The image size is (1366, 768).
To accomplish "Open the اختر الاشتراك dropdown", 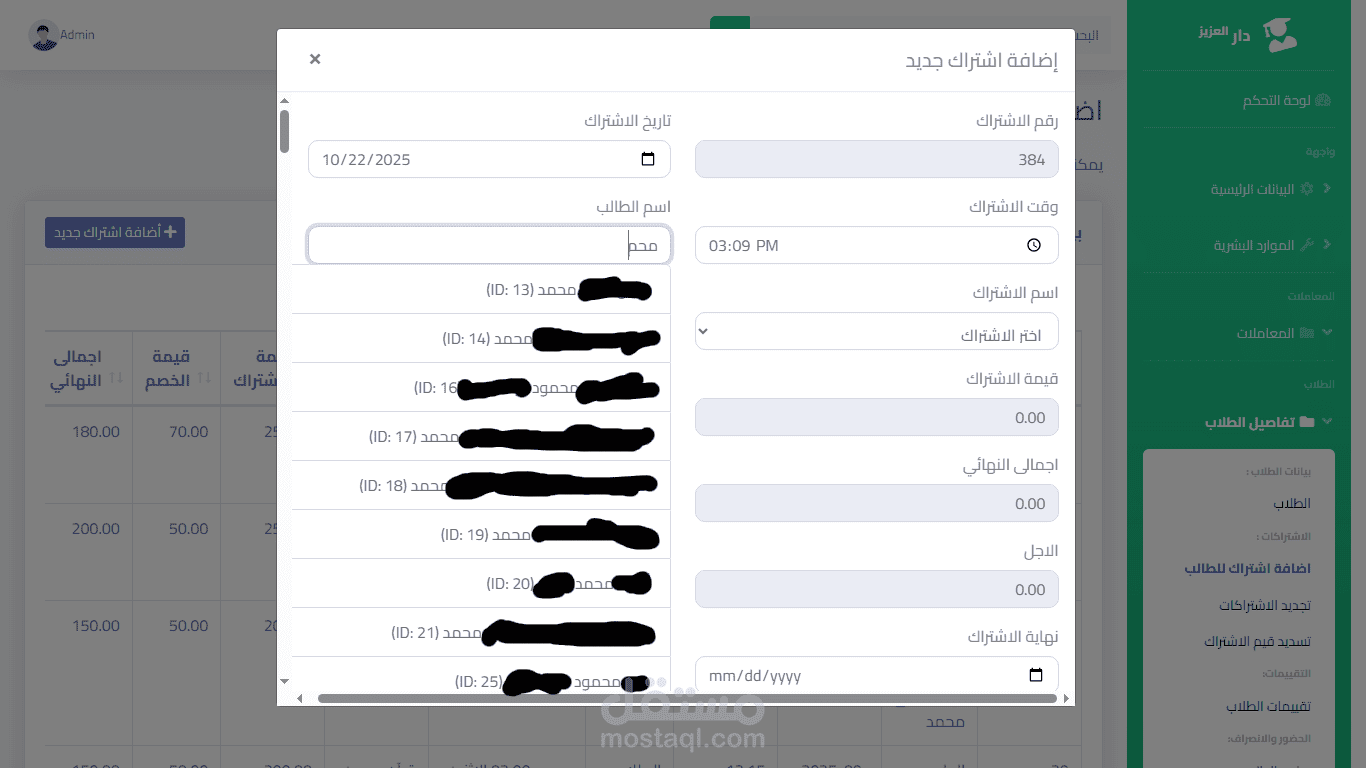I will pos(877,331).
